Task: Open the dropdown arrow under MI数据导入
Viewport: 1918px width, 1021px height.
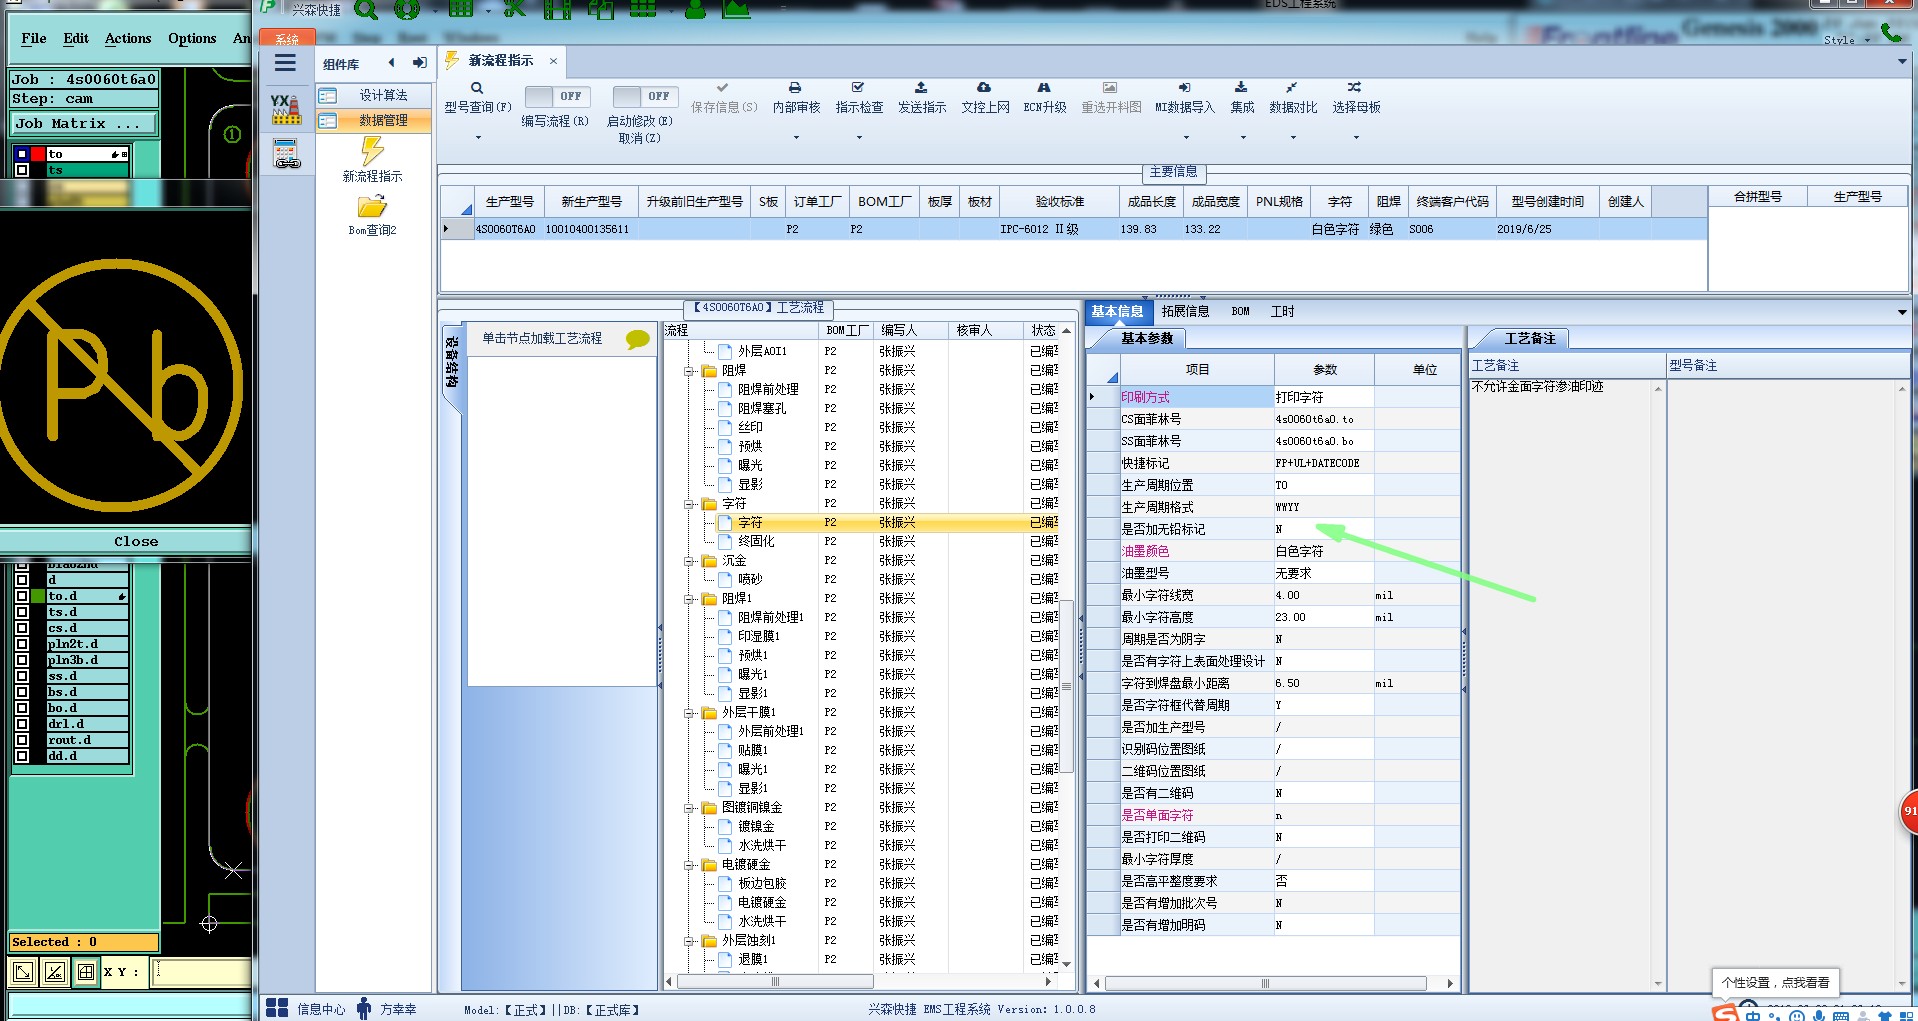Action: (x=1186, y=138)
